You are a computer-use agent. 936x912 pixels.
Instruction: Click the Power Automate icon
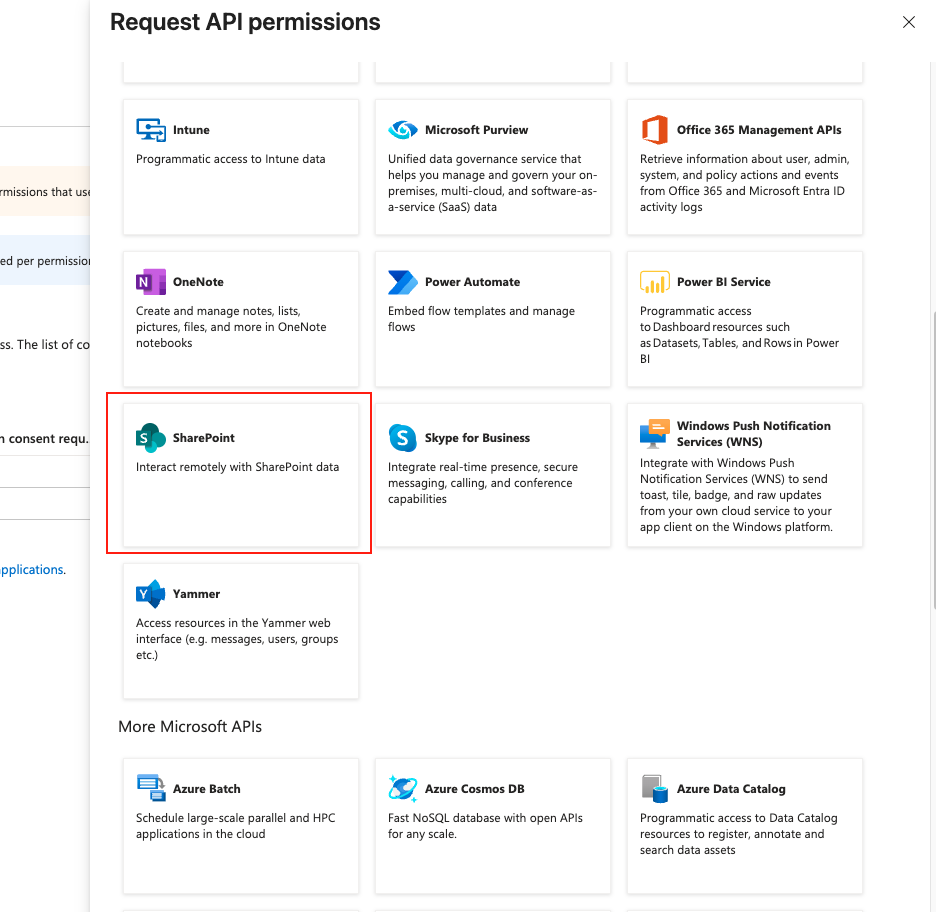click(x=402, y=281)
